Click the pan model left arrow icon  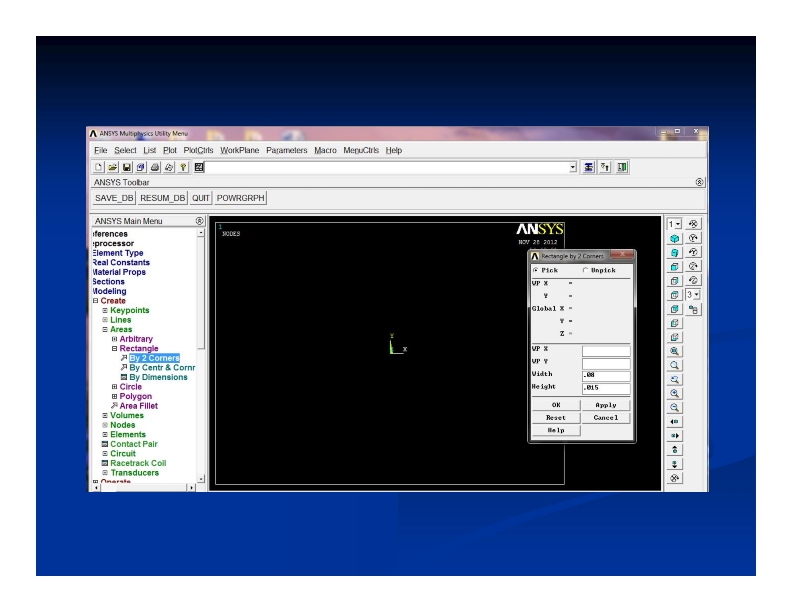click(677, 422)
